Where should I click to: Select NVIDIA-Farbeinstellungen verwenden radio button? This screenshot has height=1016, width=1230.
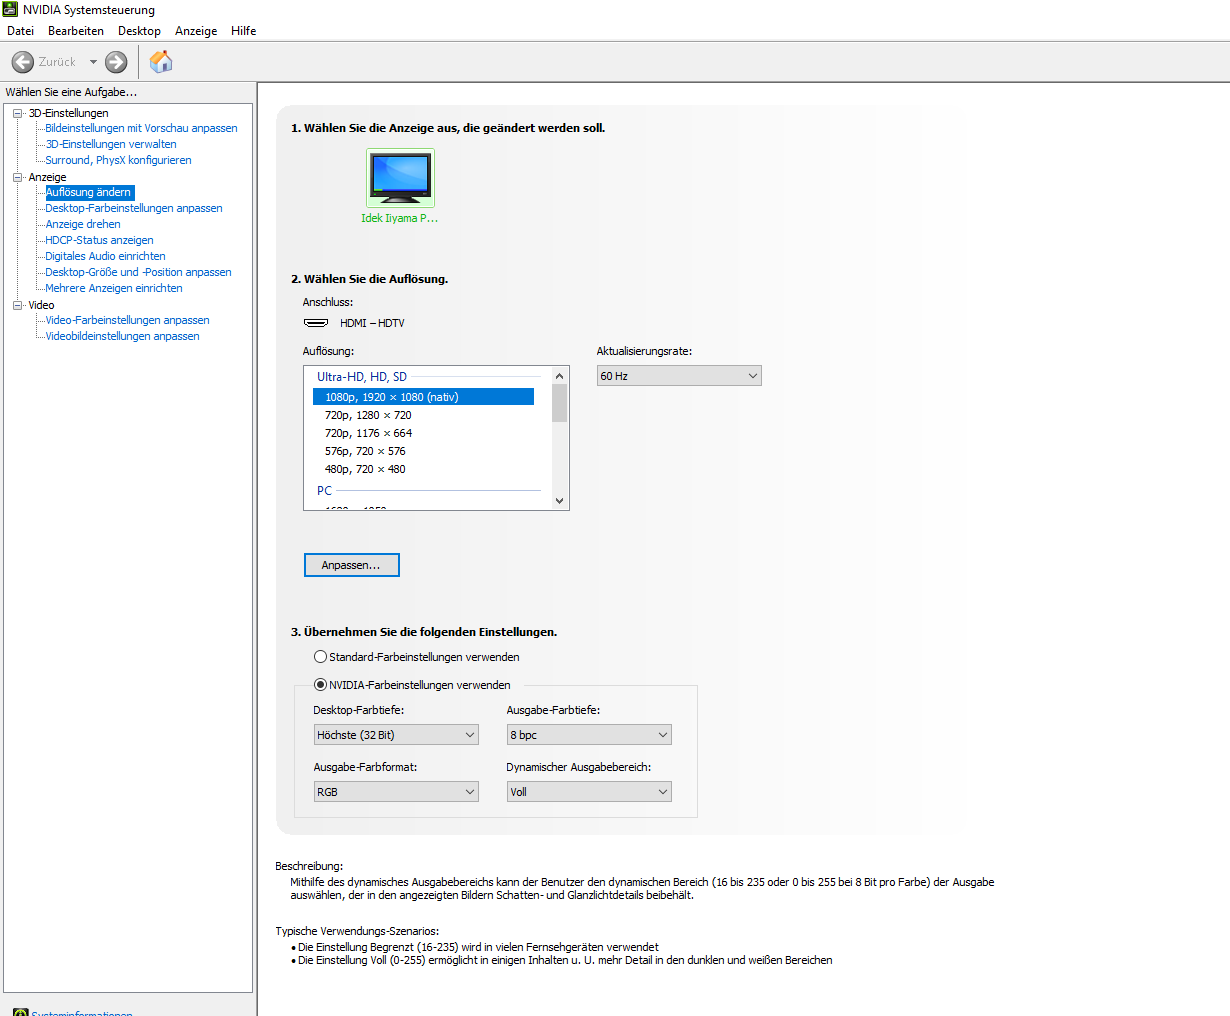pos(320,685)
